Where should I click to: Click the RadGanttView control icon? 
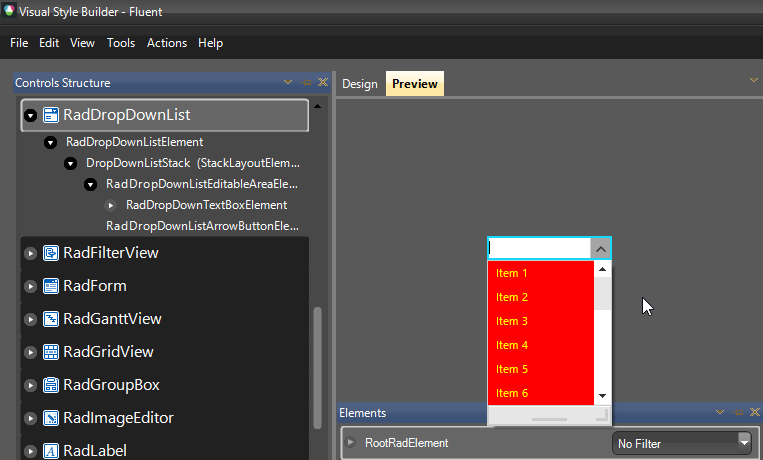point(50,320)
